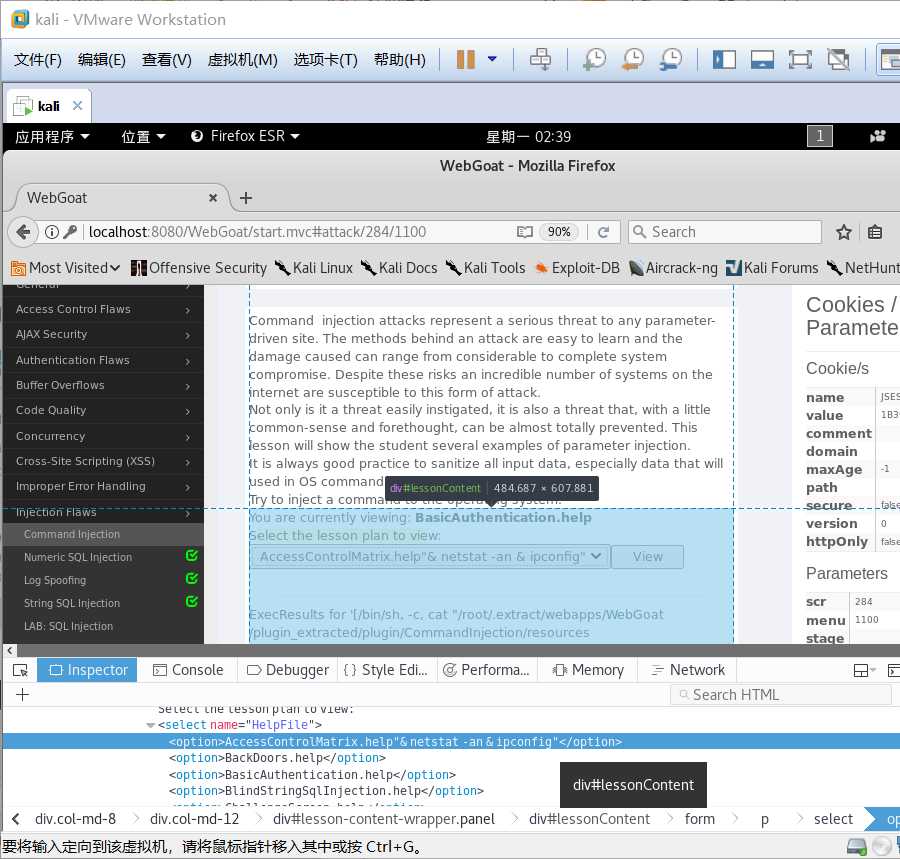
Task: Click the send Ctrl+Alt+Del toolbar icon
Action: pyautogui.click(x=540, y=59)
